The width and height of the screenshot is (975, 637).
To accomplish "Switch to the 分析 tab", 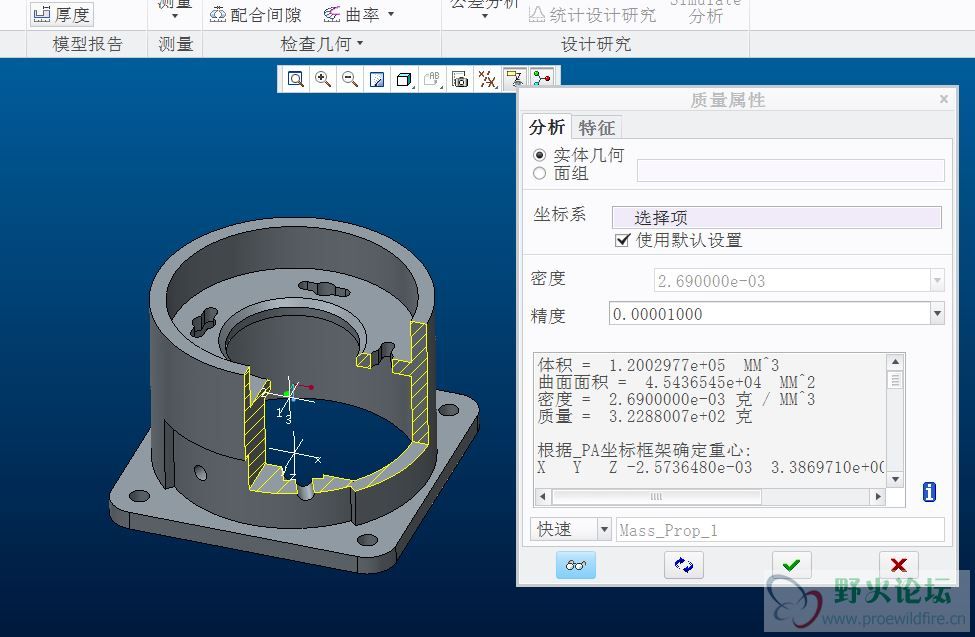I will point(547,127).
